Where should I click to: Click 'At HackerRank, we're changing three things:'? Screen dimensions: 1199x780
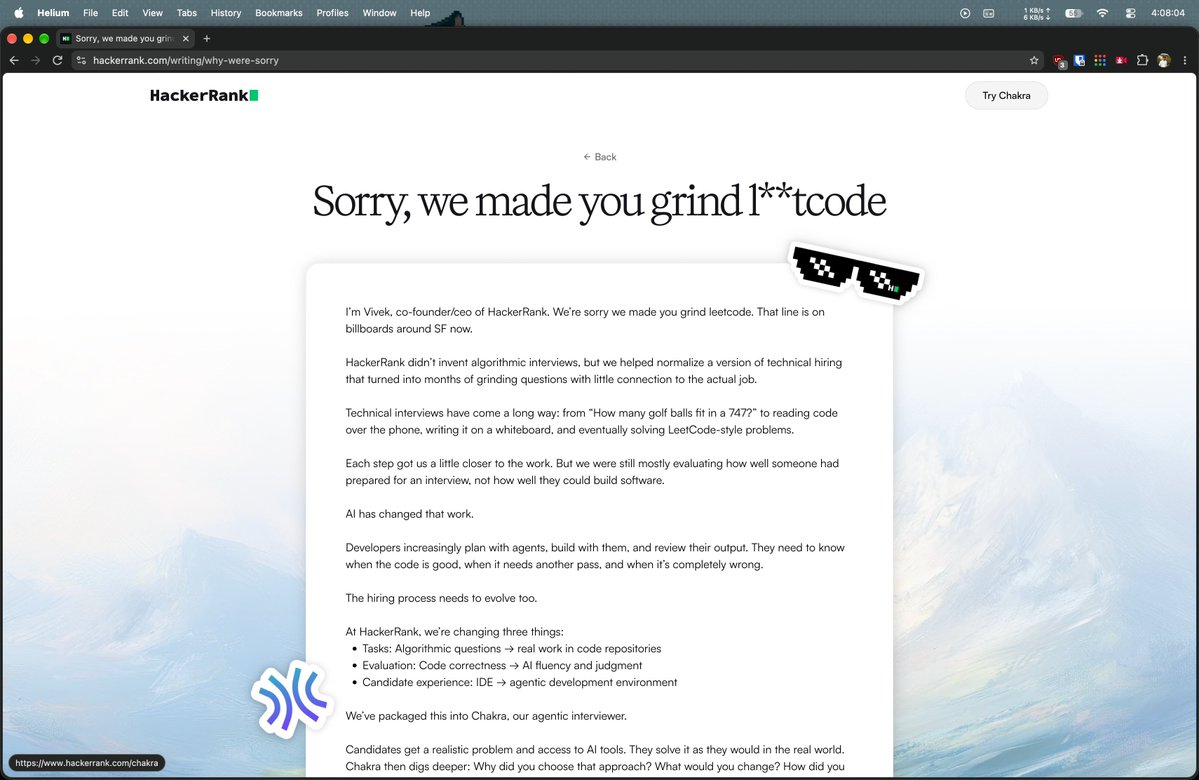click(454, 632)
